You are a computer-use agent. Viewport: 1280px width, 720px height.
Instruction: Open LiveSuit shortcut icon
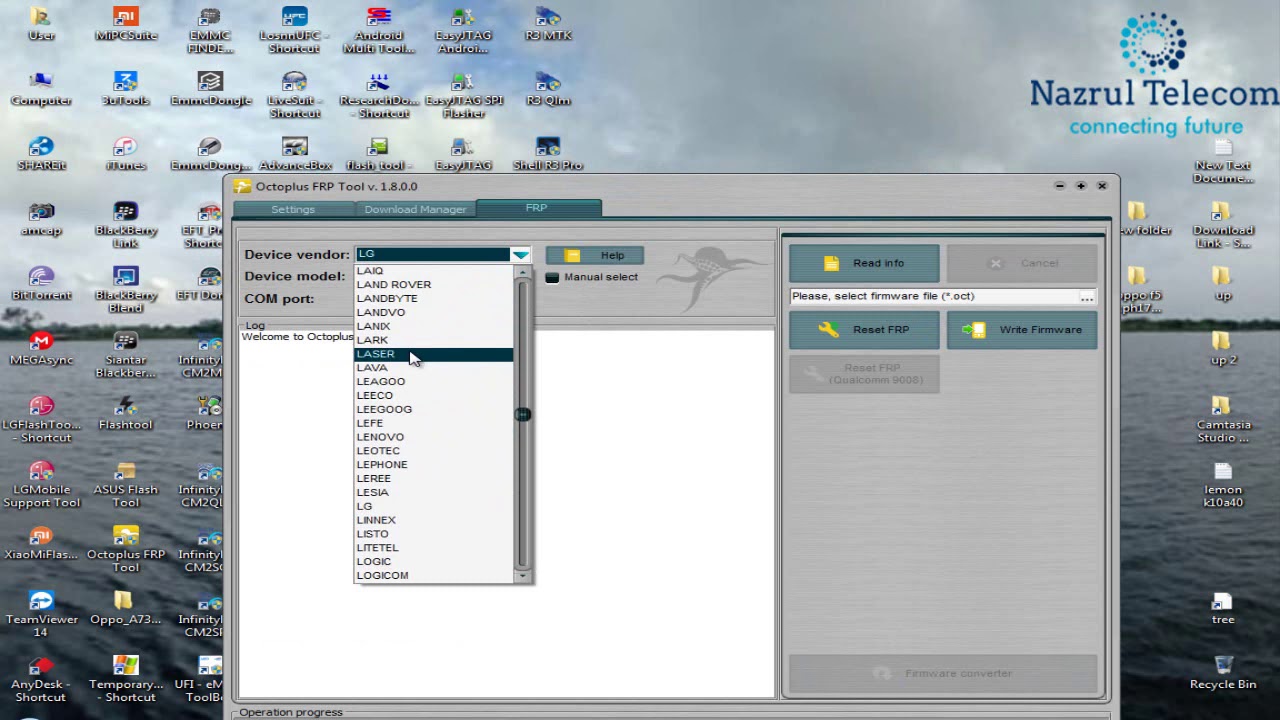pyautogui.click(x=294, y=95)
